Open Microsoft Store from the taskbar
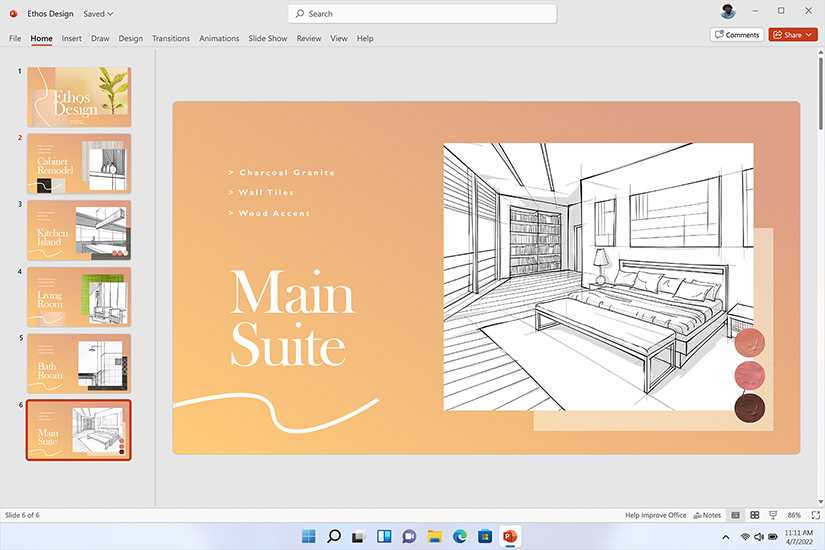Image resolution: width=825 pixels, height=550 pixels. pos(485,537)
